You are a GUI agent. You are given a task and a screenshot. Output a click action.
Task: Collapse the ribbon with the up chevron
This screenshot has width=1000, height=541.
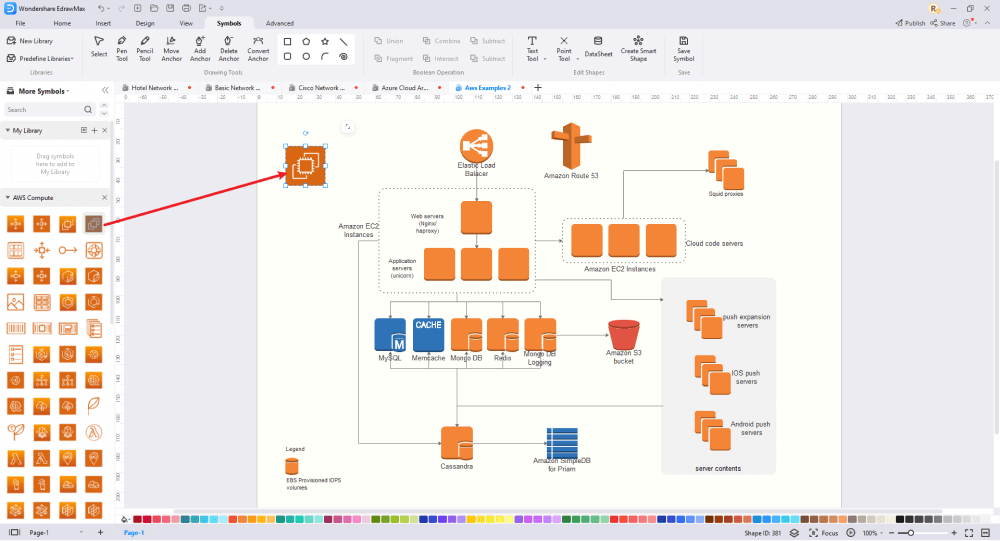click(x=988, y=23)
